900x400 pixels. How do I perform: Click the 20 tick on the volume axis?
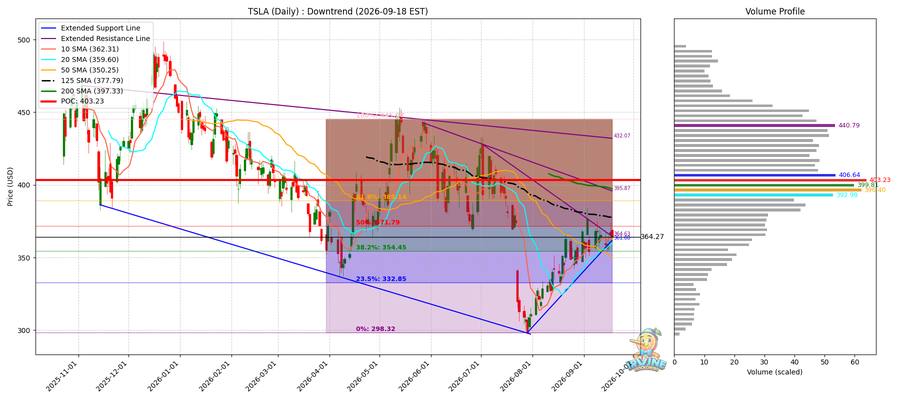click(734, 362)
